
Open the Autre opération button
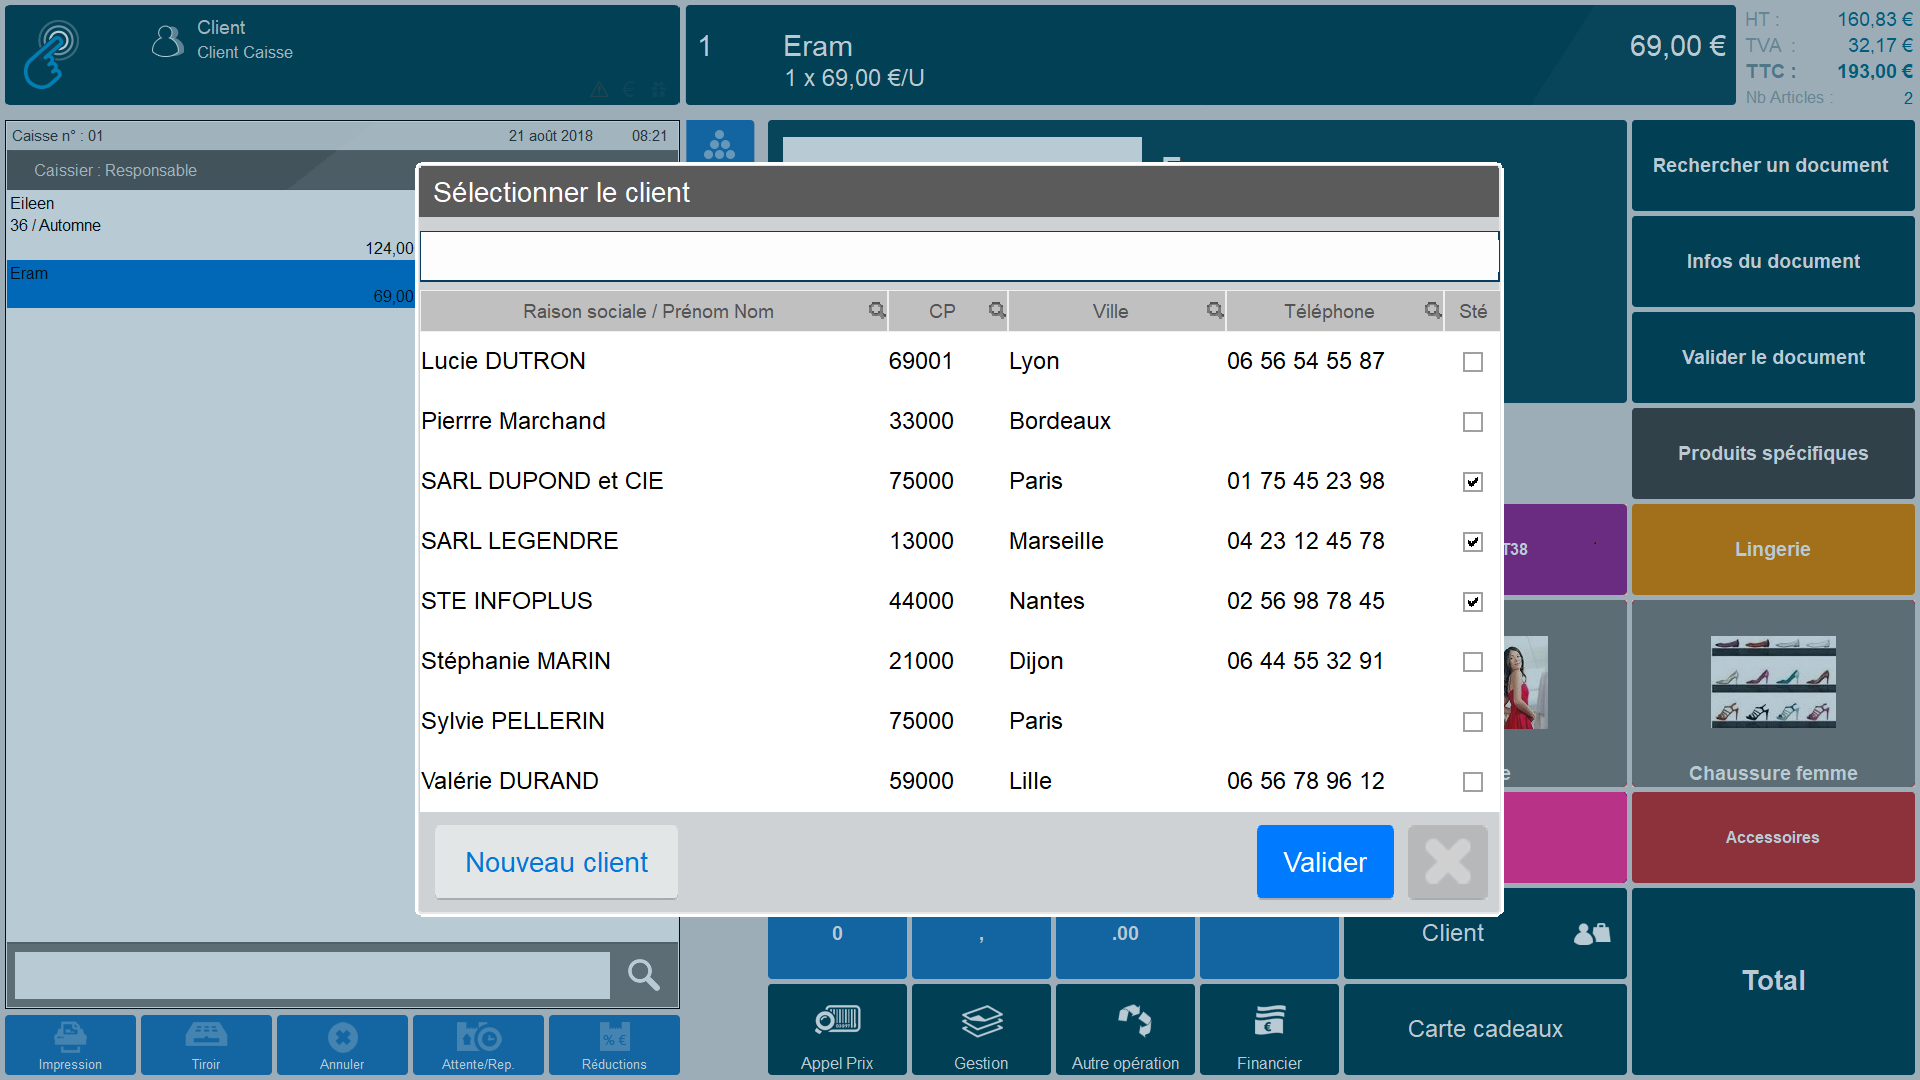click(1125, 1030)
